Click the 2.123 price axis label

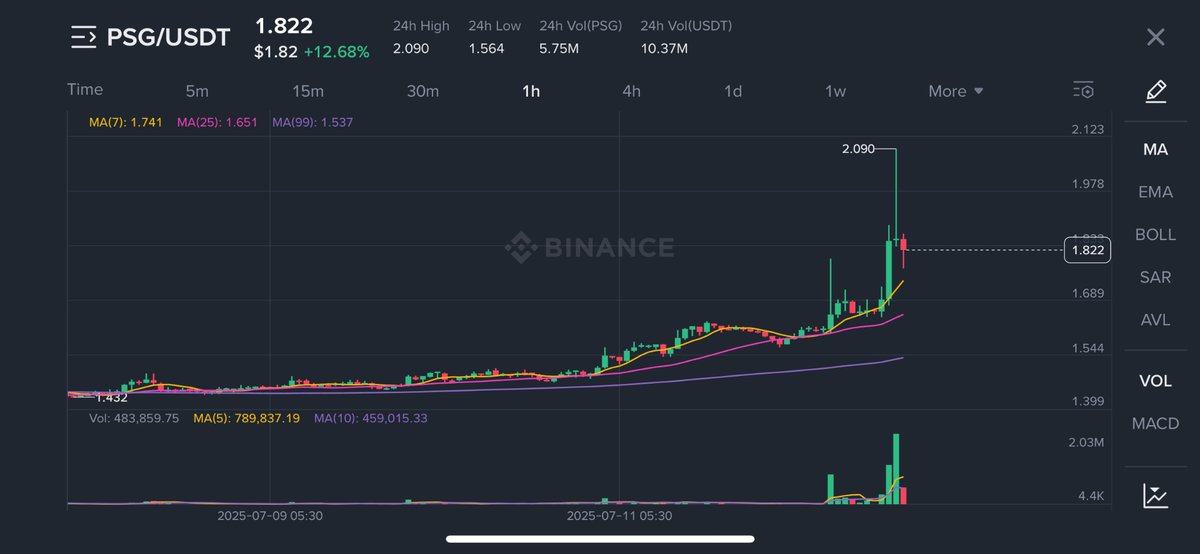coord(1087,129)
